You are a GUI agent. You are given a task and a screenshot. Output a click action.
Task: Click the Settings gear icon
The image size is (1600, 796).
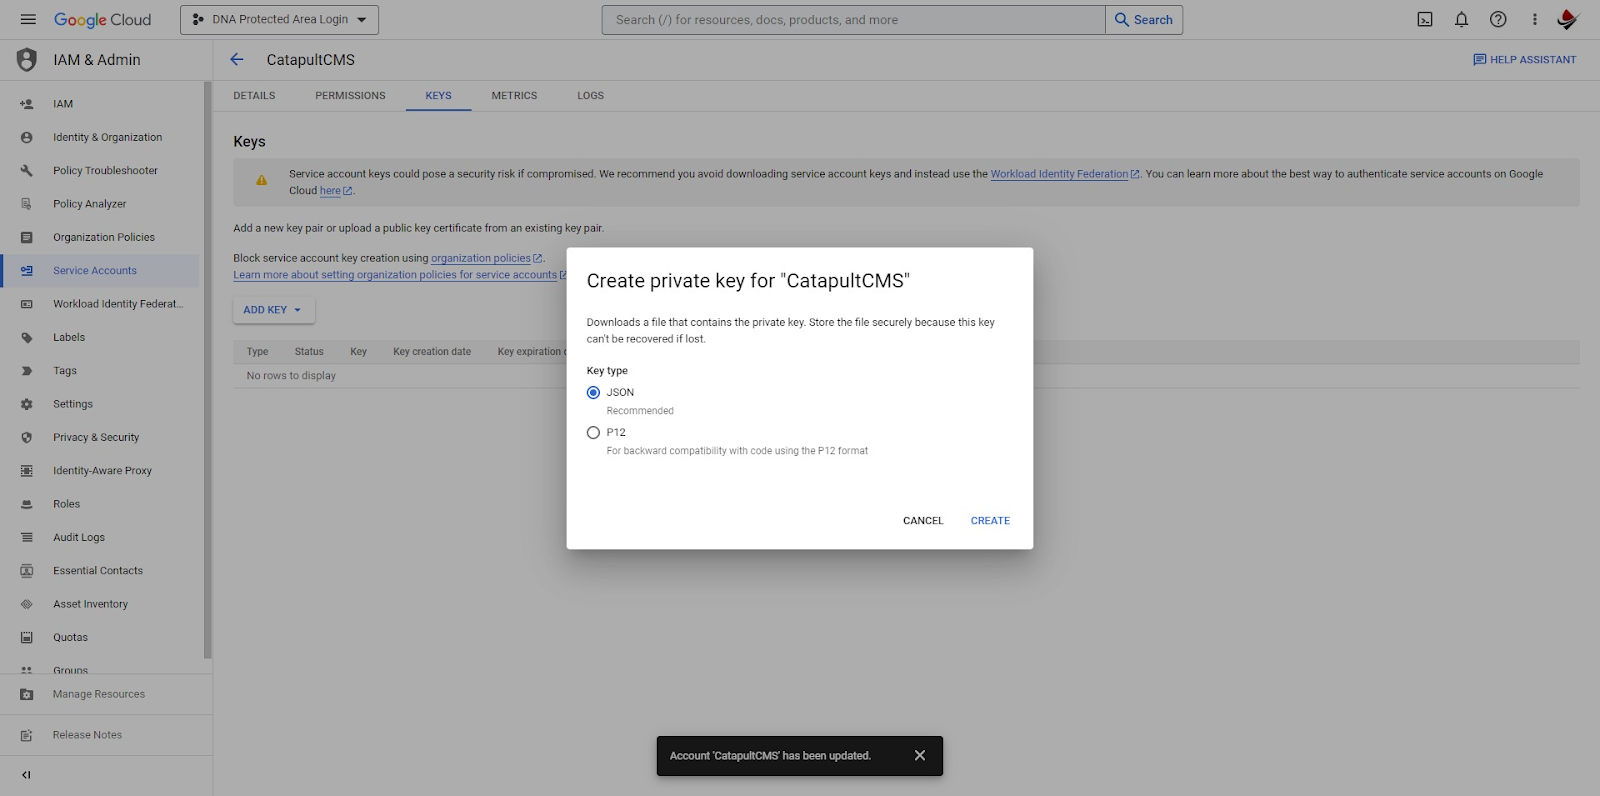[27, 404]
